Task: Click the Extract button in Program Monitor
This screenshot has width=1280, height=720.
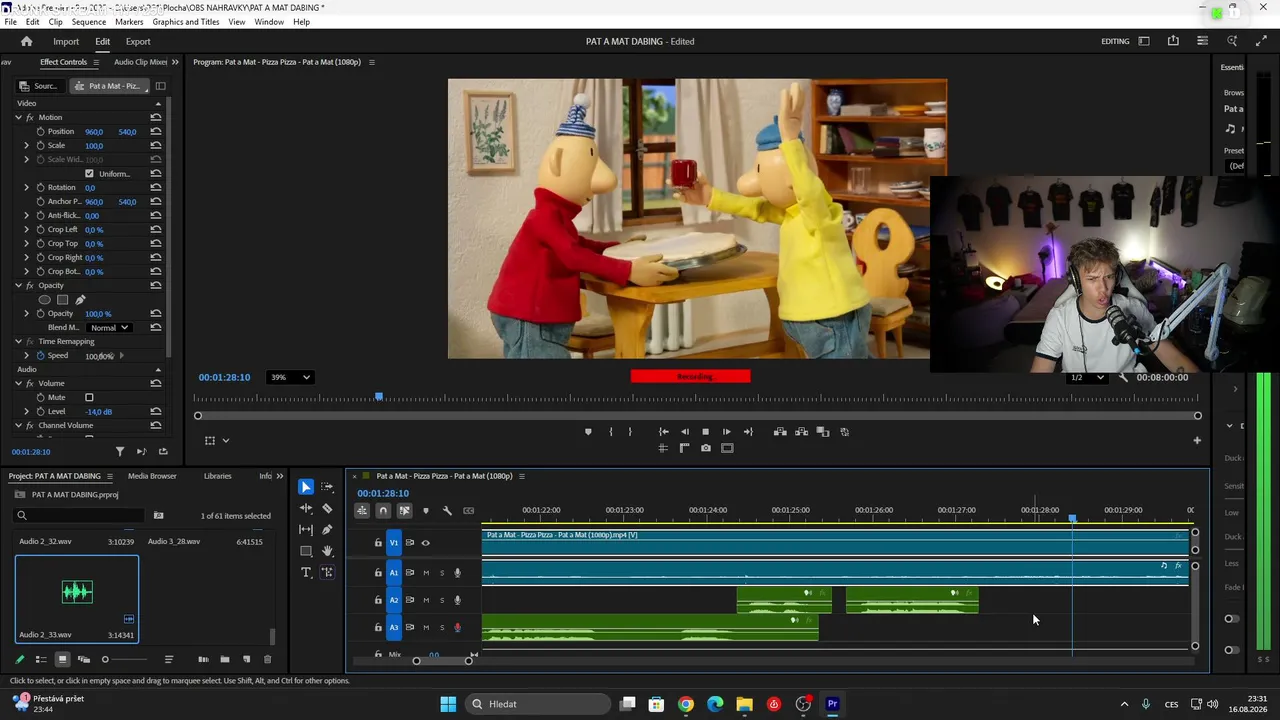Action: (801, 432)
